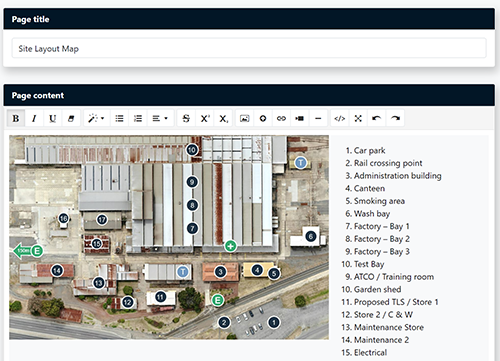
Task: Toggle fullscreen editor mode
Action: point(358,118)
